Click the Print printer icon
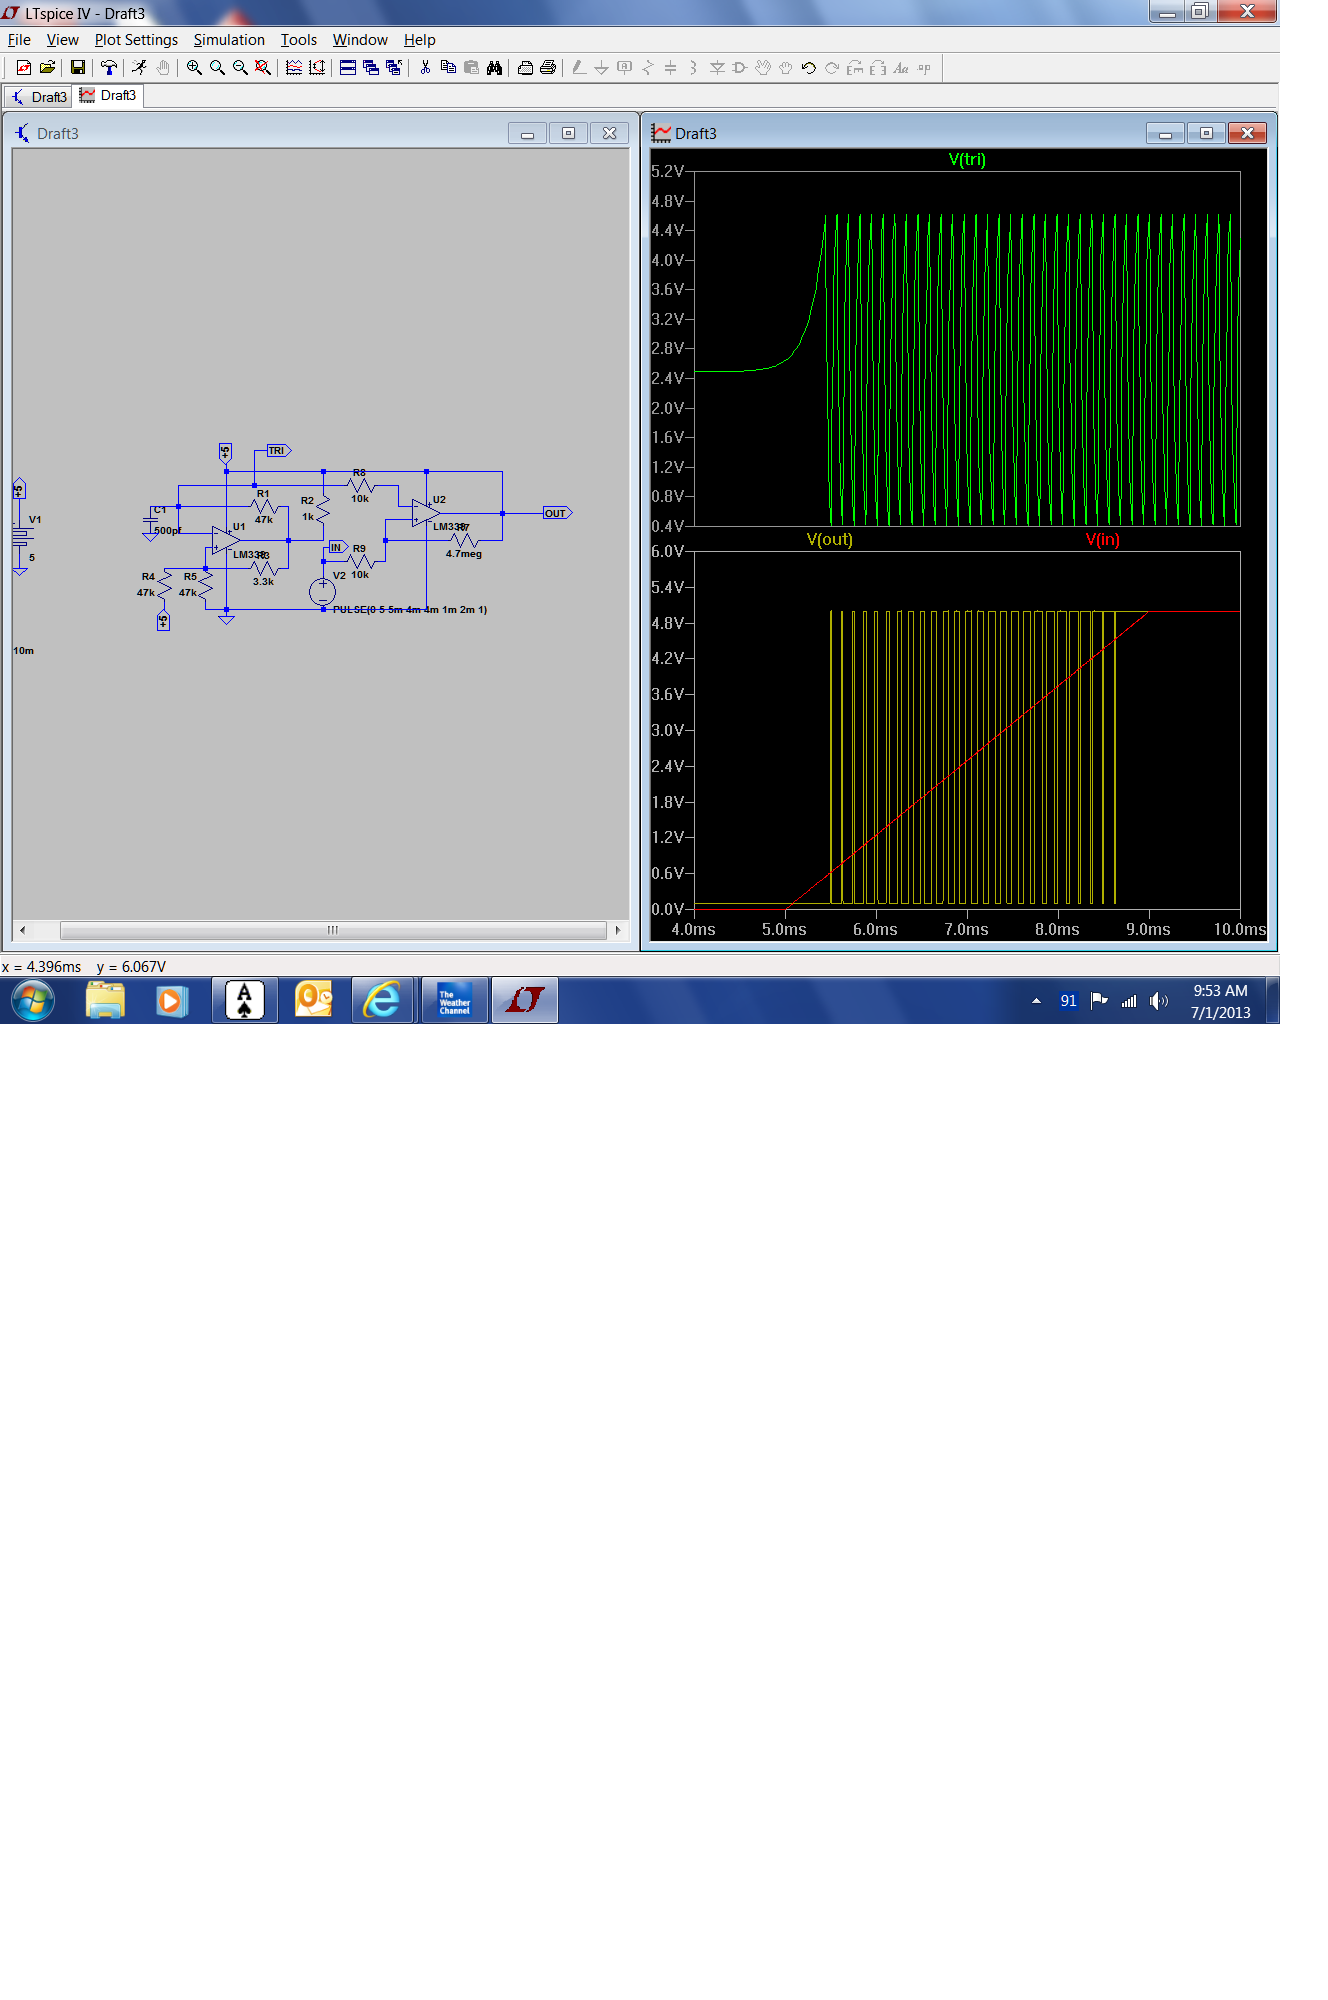 coord(548,68)
